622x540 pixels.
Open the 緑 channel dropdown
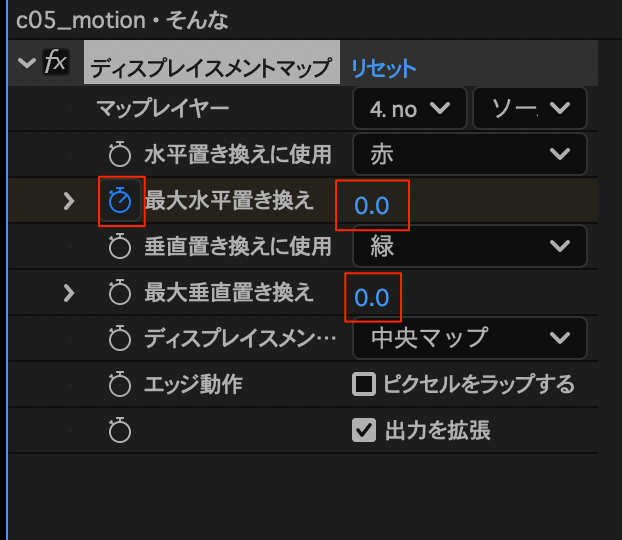click(469, 246)
